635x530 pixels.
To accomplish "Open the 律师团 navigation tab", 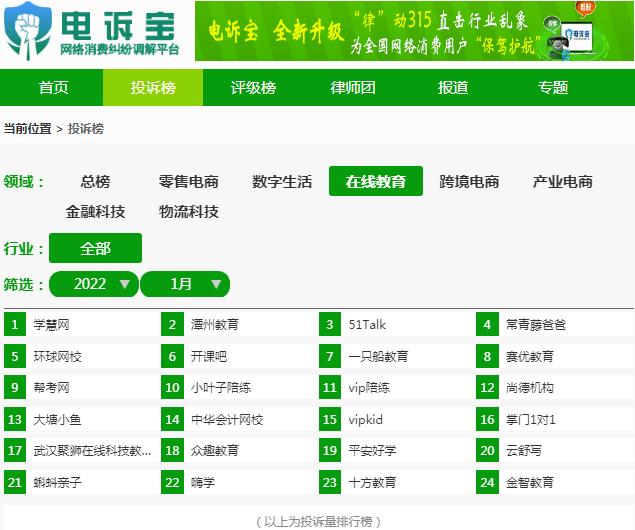I will 353,88.
